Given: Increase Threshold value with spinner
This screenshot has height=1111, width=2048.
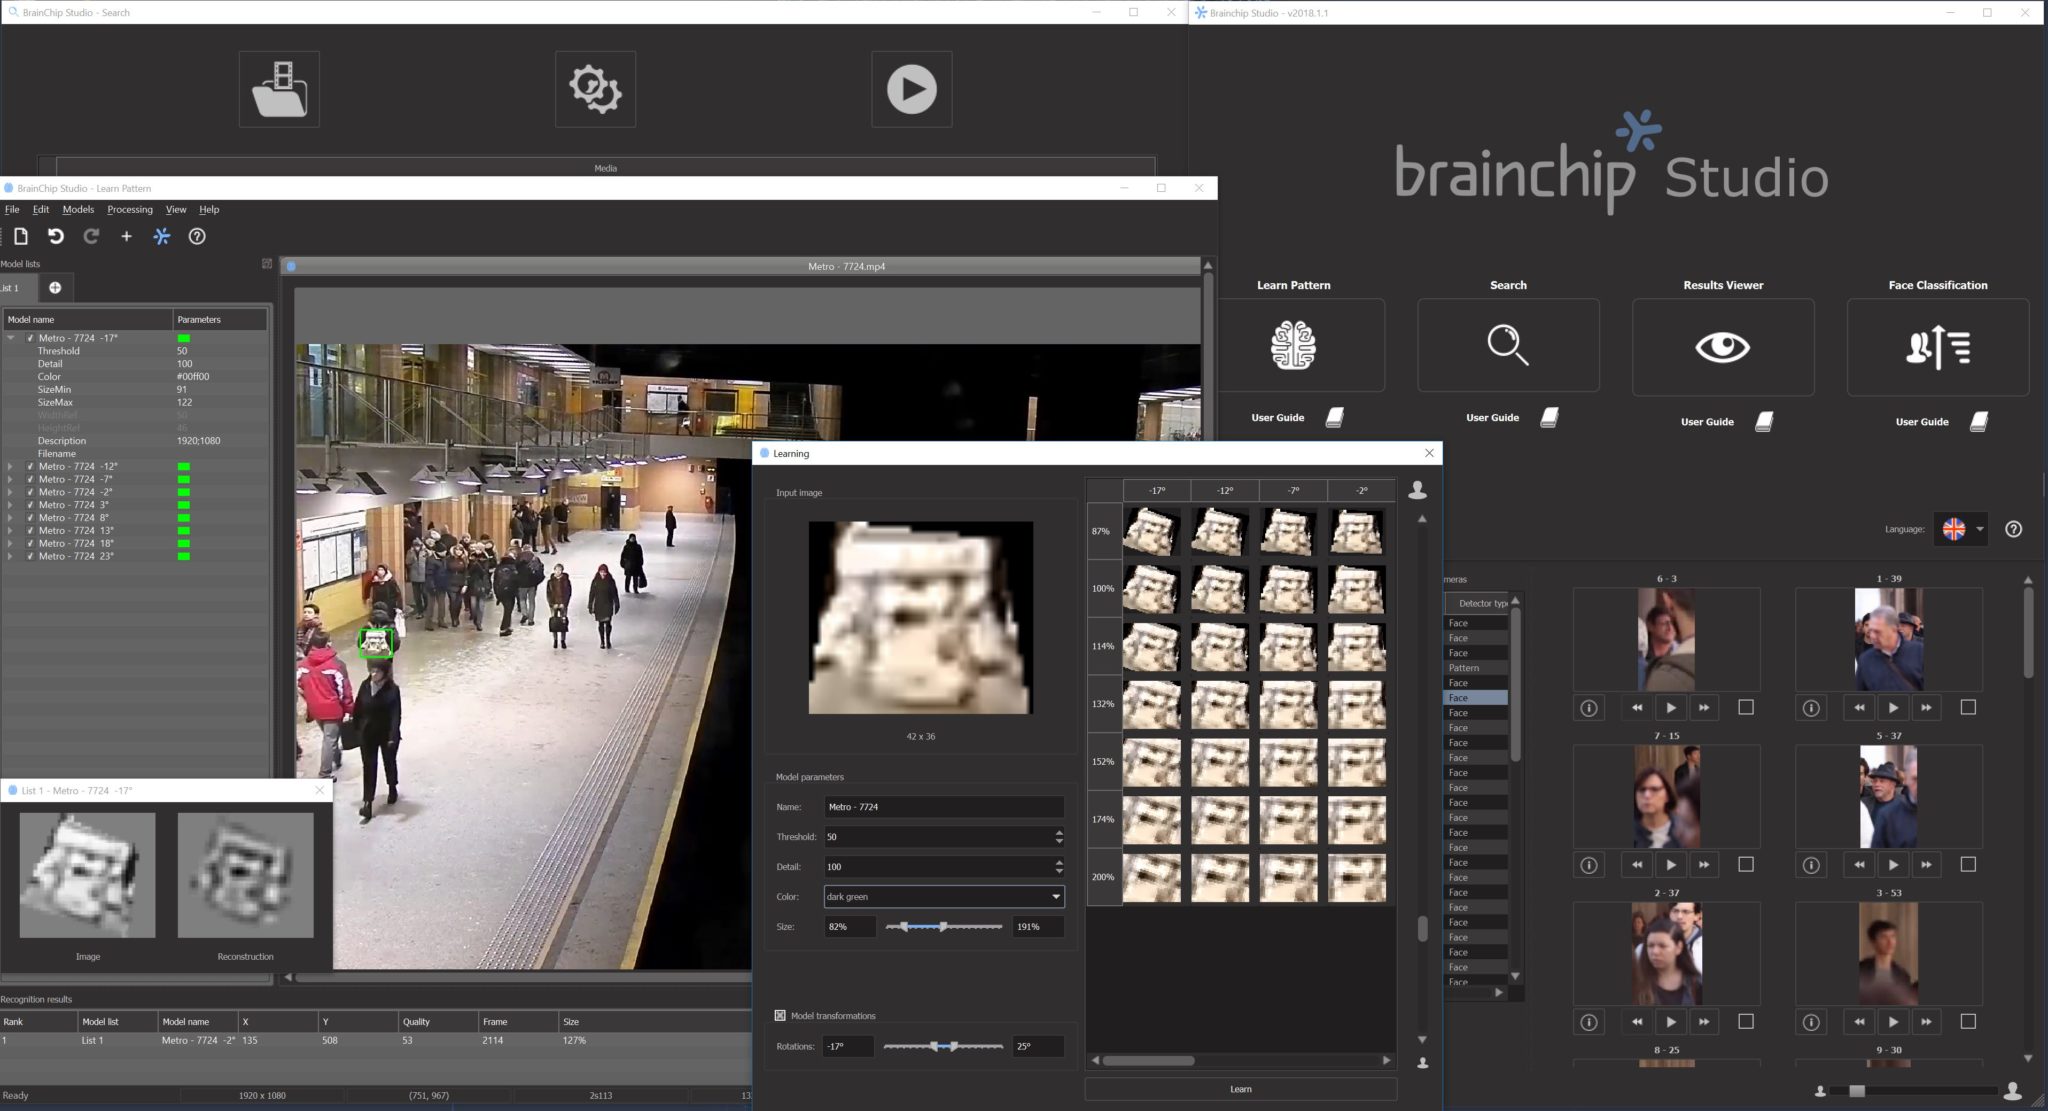Looking at the screenshot, I should 1059,832.
